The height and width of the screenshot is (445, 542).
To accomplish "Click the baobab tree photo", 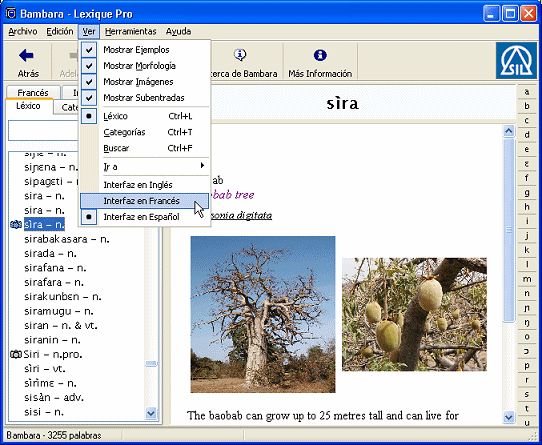I will [263, 314].
